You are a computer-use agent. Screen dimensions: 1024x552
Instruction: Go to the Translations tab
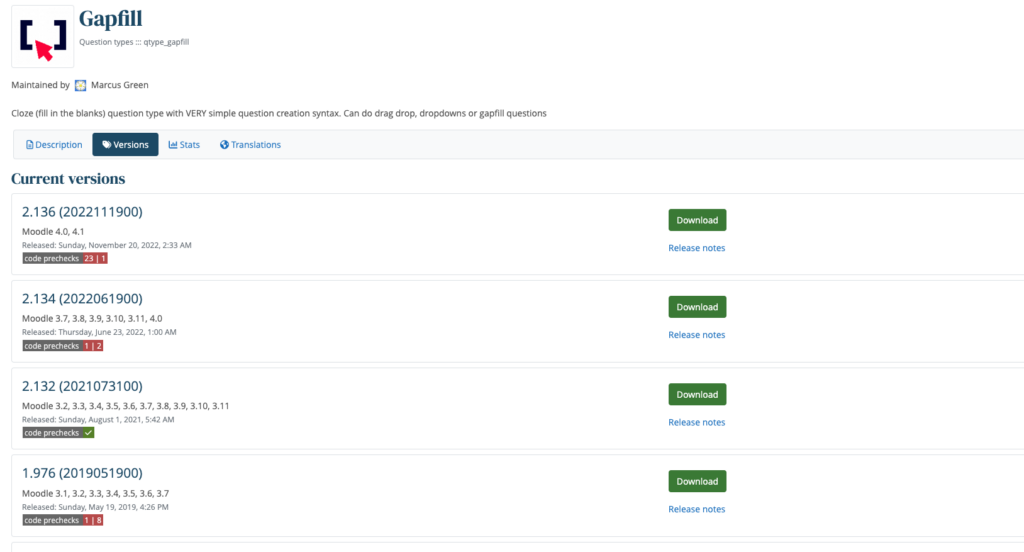(250, 145)
